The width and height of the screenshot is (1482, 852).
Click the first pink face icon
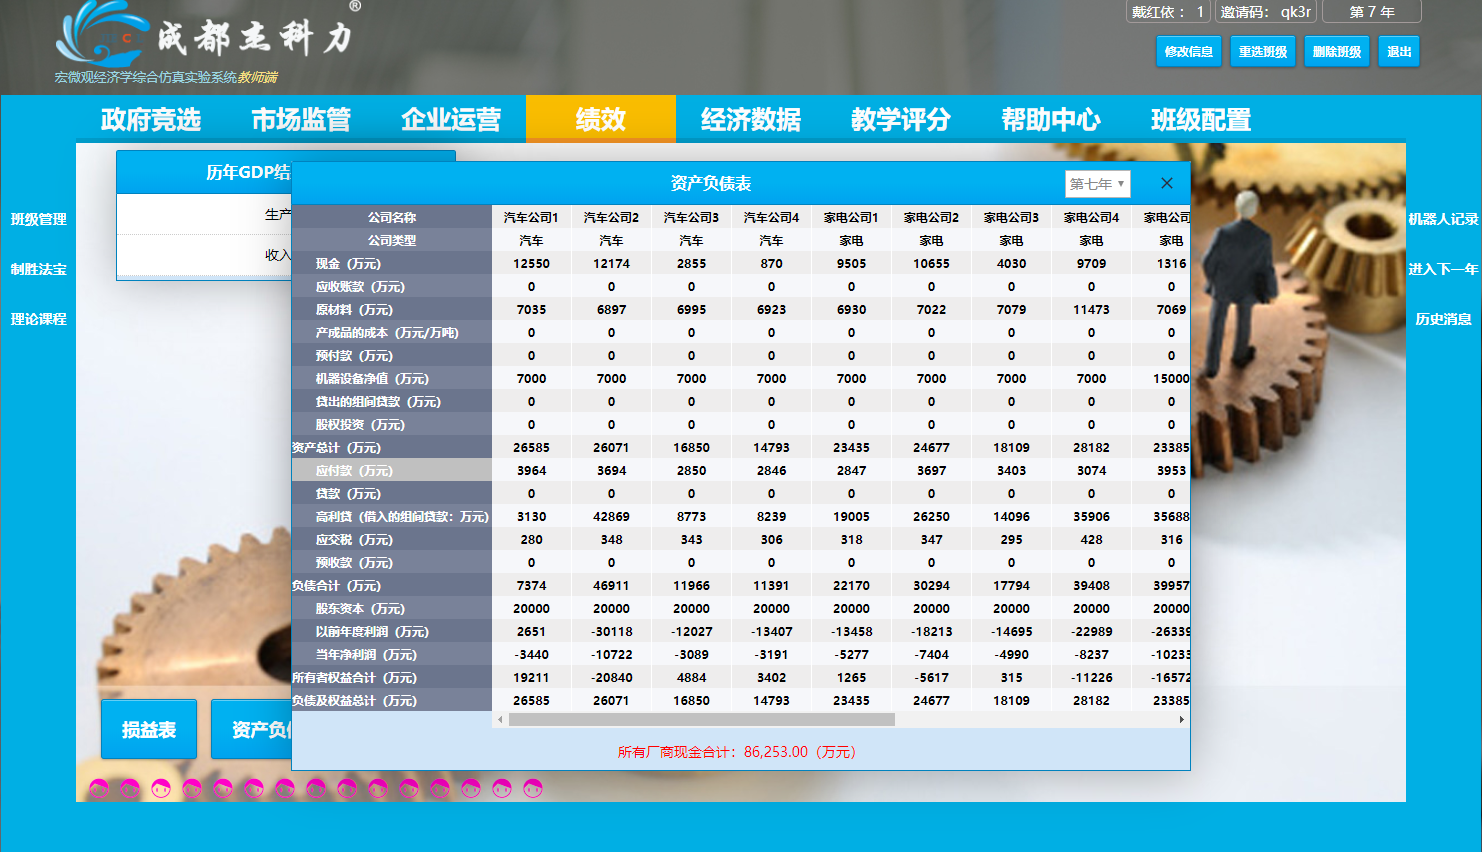[x=99, y=788]
